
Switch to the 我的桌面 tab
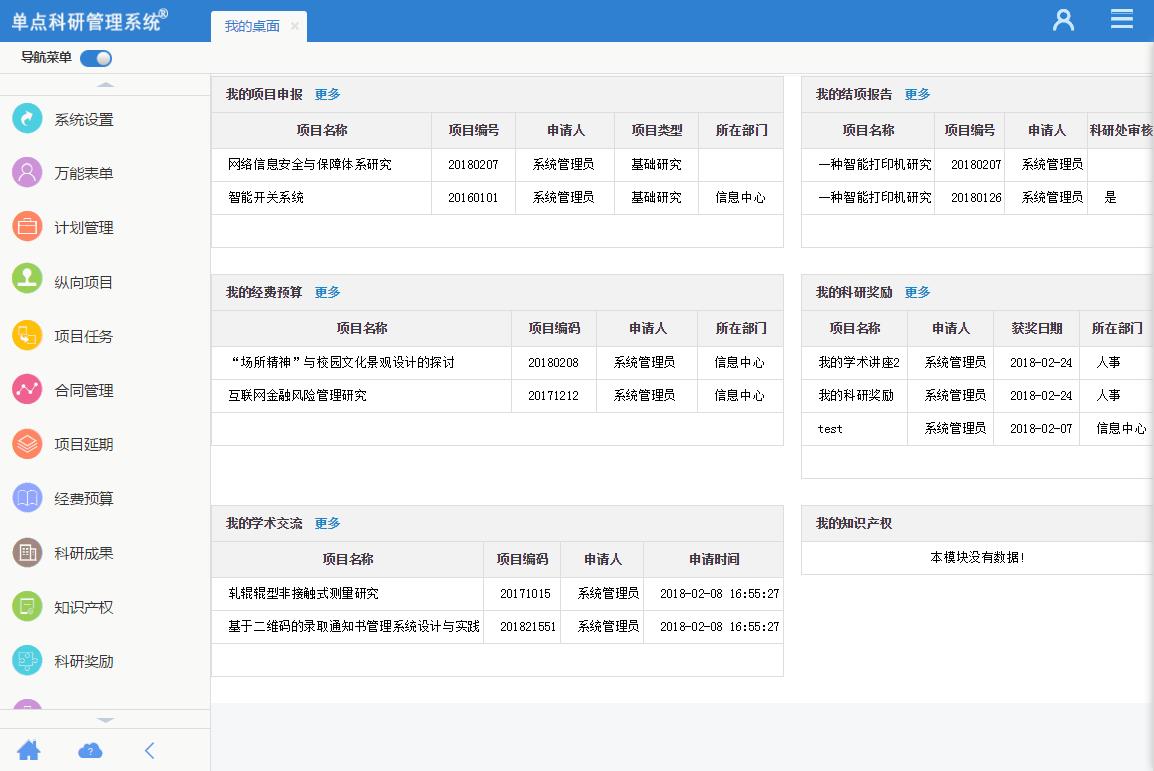[x=252, y=27]
